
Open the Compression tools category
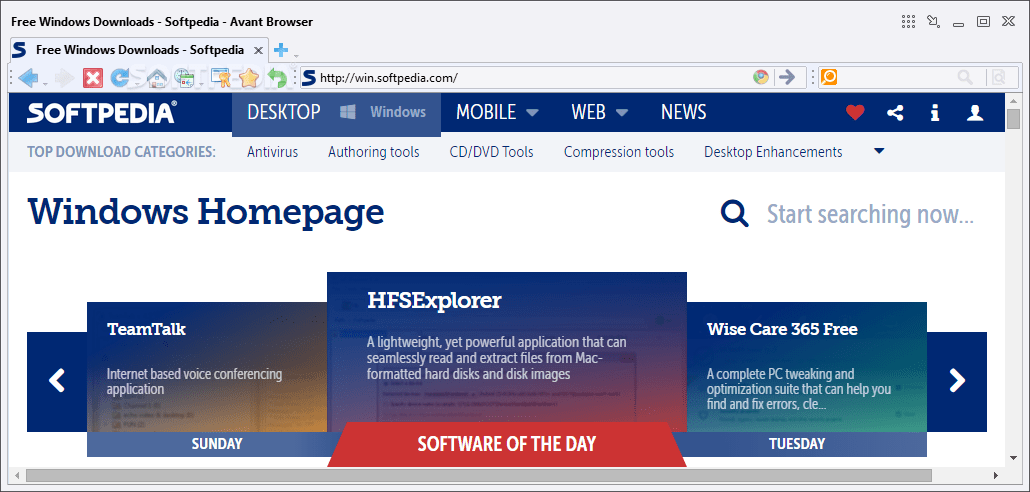coord(619,152)
